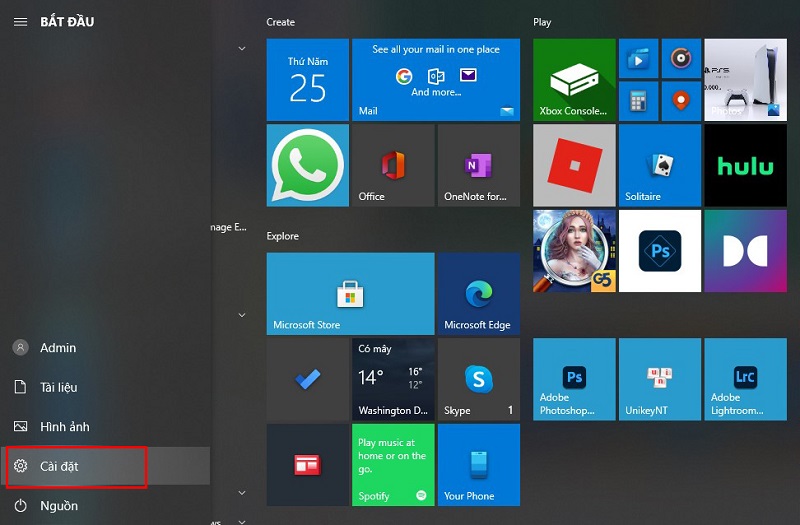Open the Calculator small tile
The width and height of the screenshot is (800, 525).
638,101
